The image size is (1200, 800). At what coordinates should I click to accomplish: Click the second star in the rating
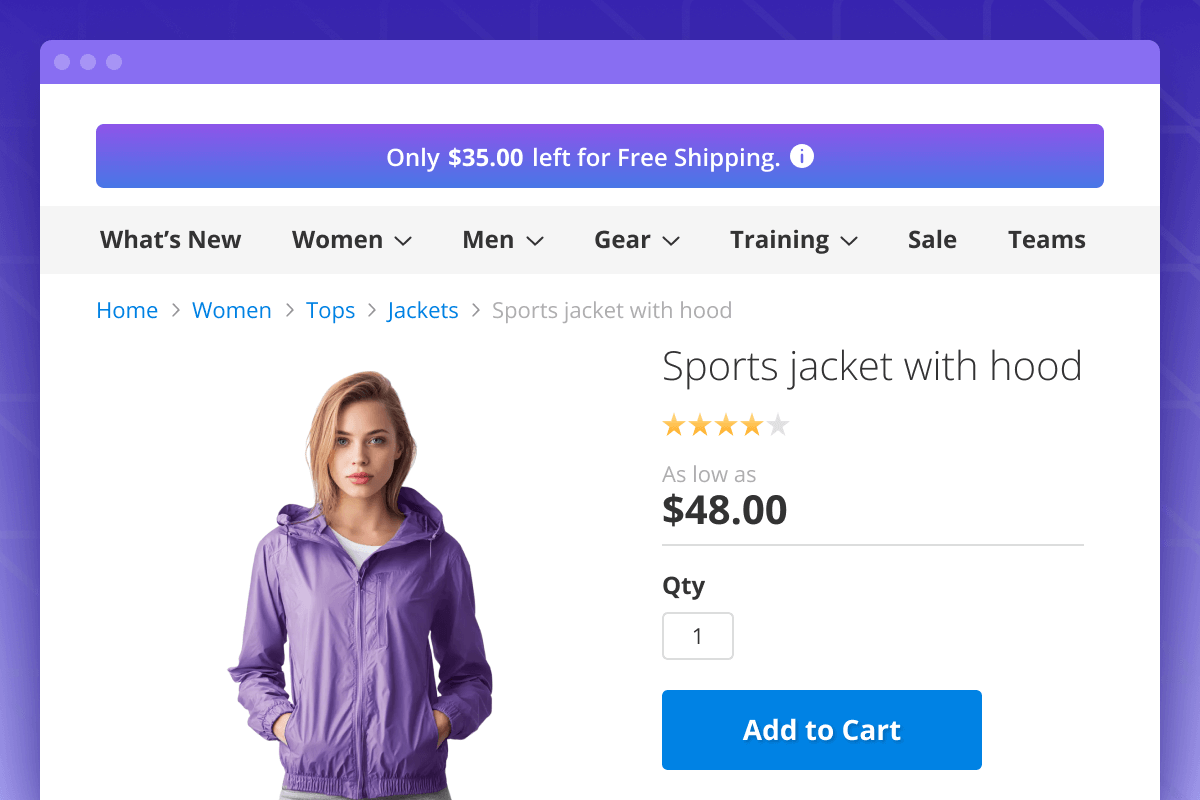[699, 425]
